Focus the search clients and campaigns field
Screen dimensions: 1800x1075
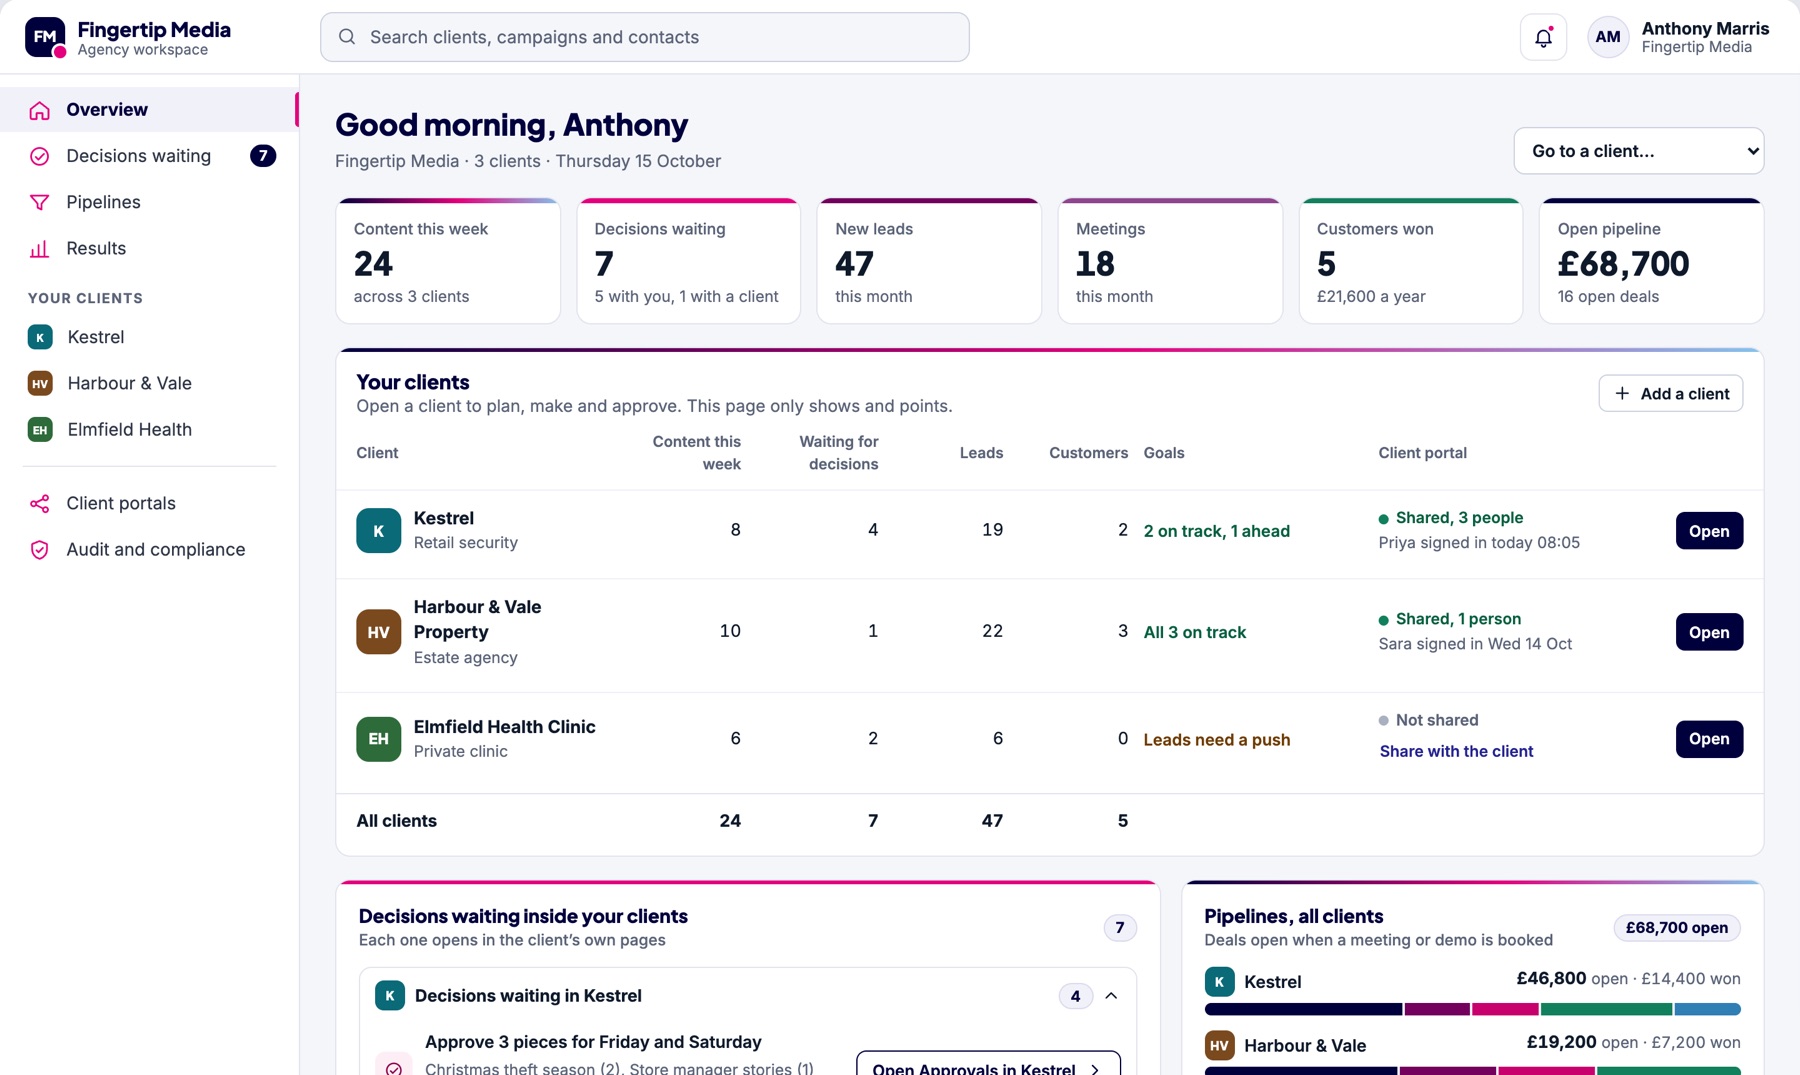coord(645,37)
